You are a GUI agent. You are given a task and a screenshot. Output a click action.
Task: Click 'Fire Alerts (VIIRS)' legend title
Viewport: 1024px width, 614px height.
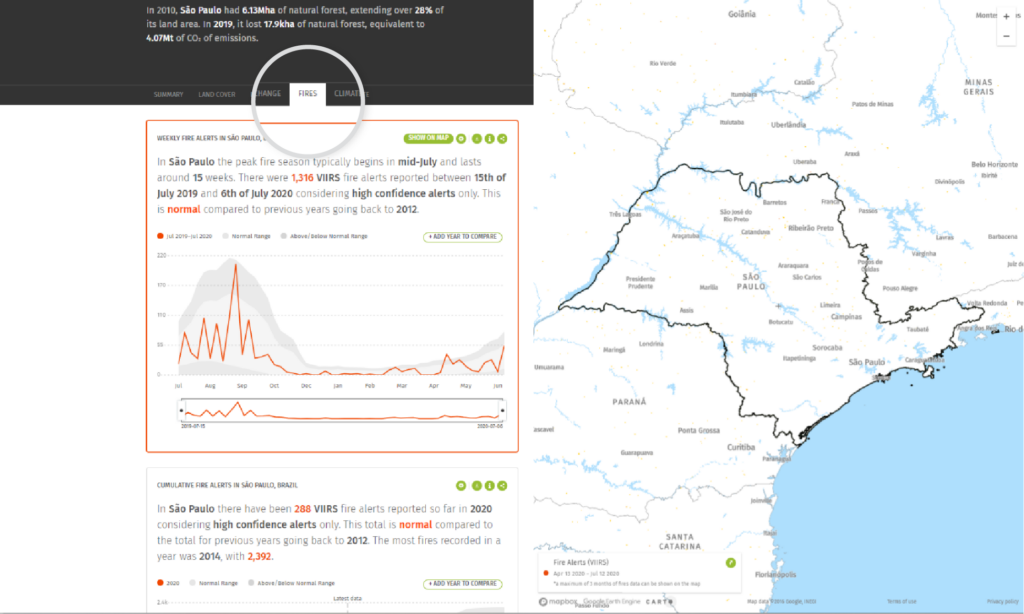coord(581,562)
